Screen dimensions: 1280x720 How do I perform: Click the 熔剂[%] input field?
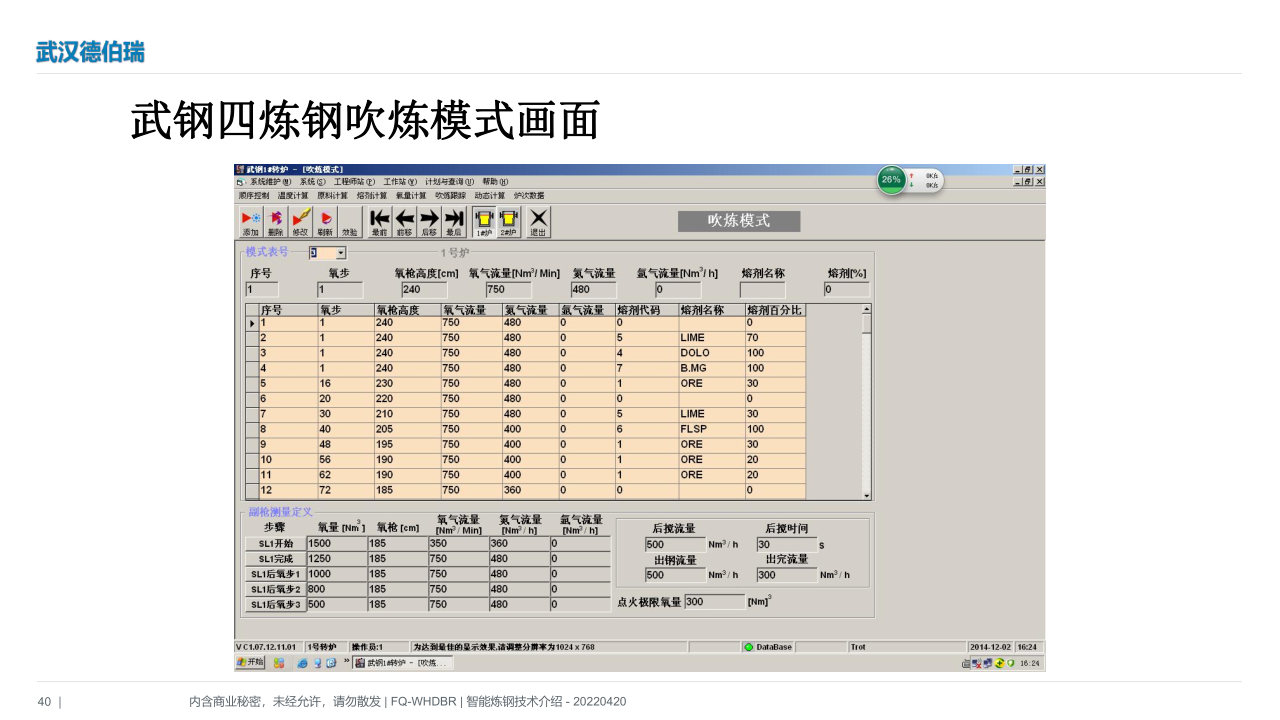point(847,289)
